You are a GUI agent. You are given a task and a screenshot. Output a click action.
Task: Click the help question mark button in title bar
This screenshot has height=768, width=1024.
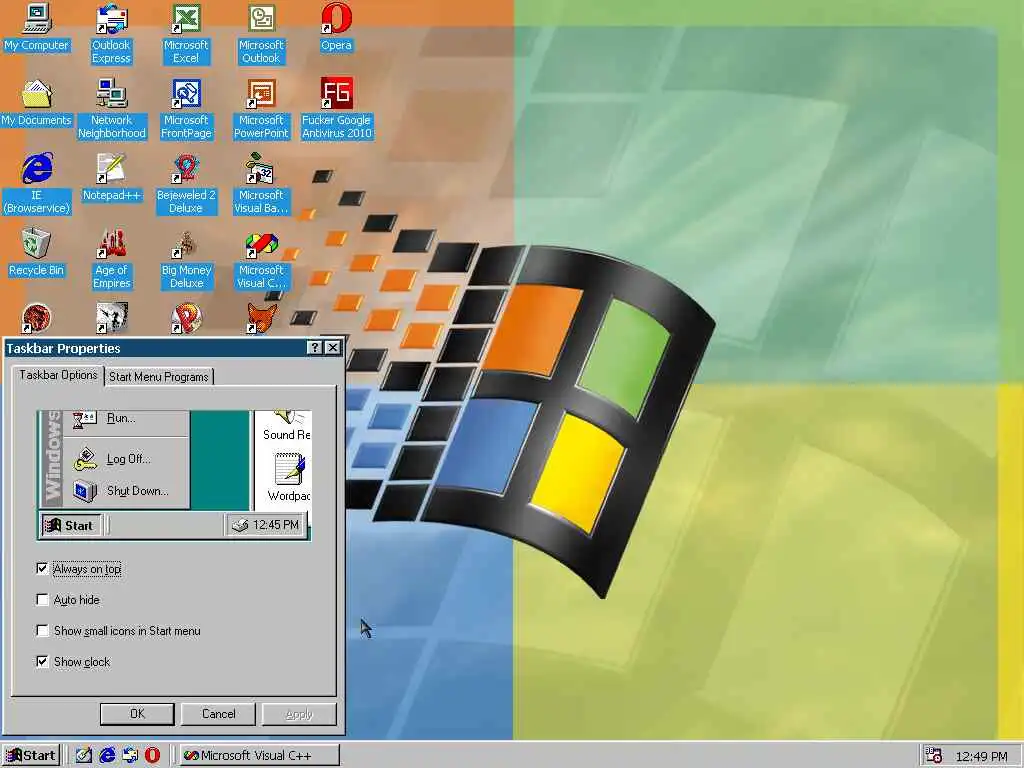315,347
